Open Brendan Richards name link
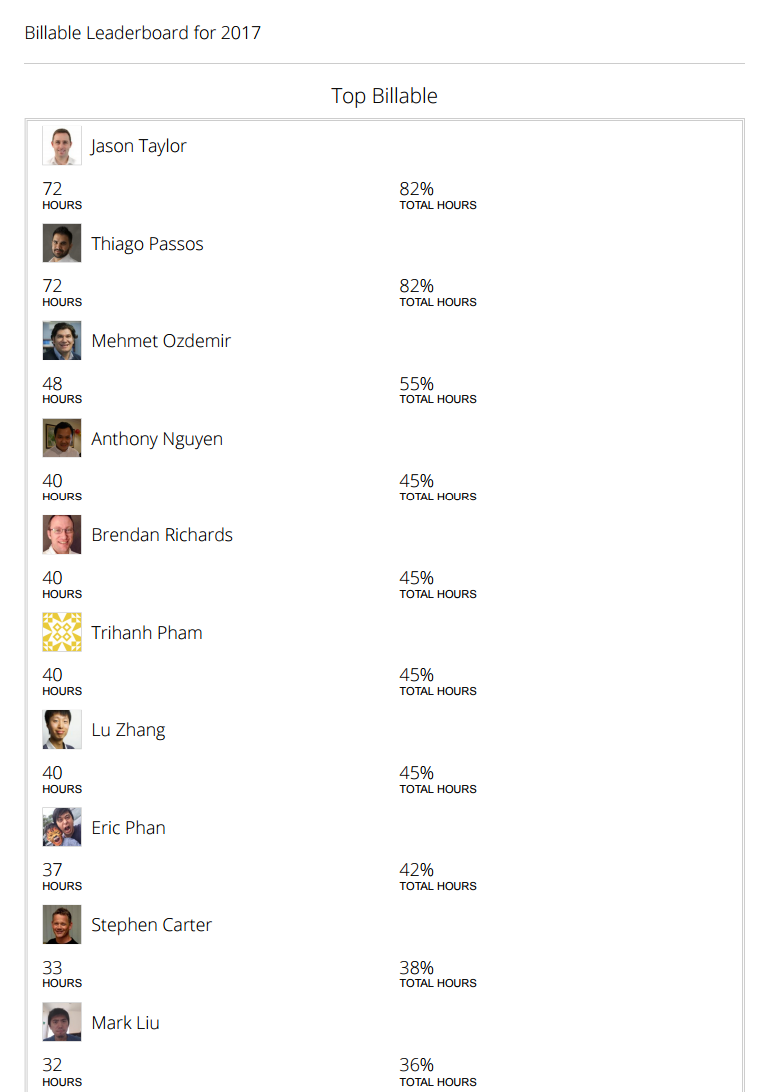The image size is (772, 1092). (x=162, y=535)
